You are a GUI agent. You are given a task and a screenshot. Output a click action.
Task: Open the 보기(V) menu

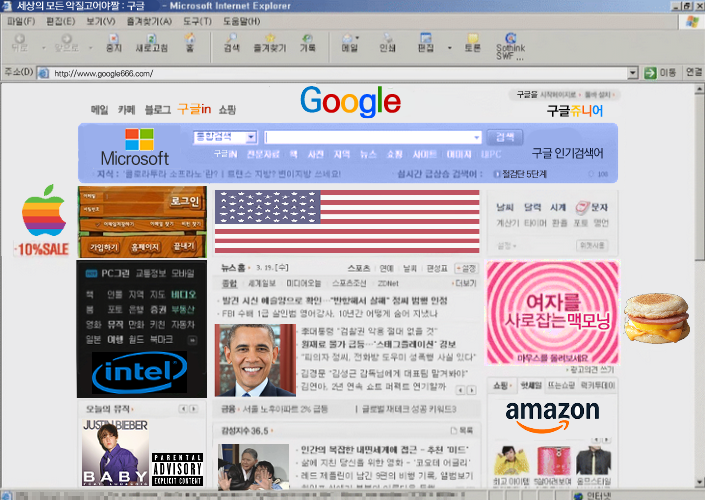(x=101, y=21)
